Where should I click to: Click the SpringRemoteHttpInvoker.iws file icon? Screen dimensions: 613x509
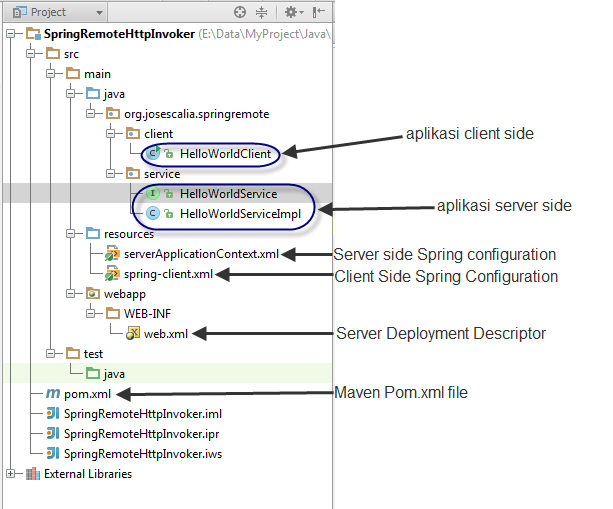click(53, 453)
